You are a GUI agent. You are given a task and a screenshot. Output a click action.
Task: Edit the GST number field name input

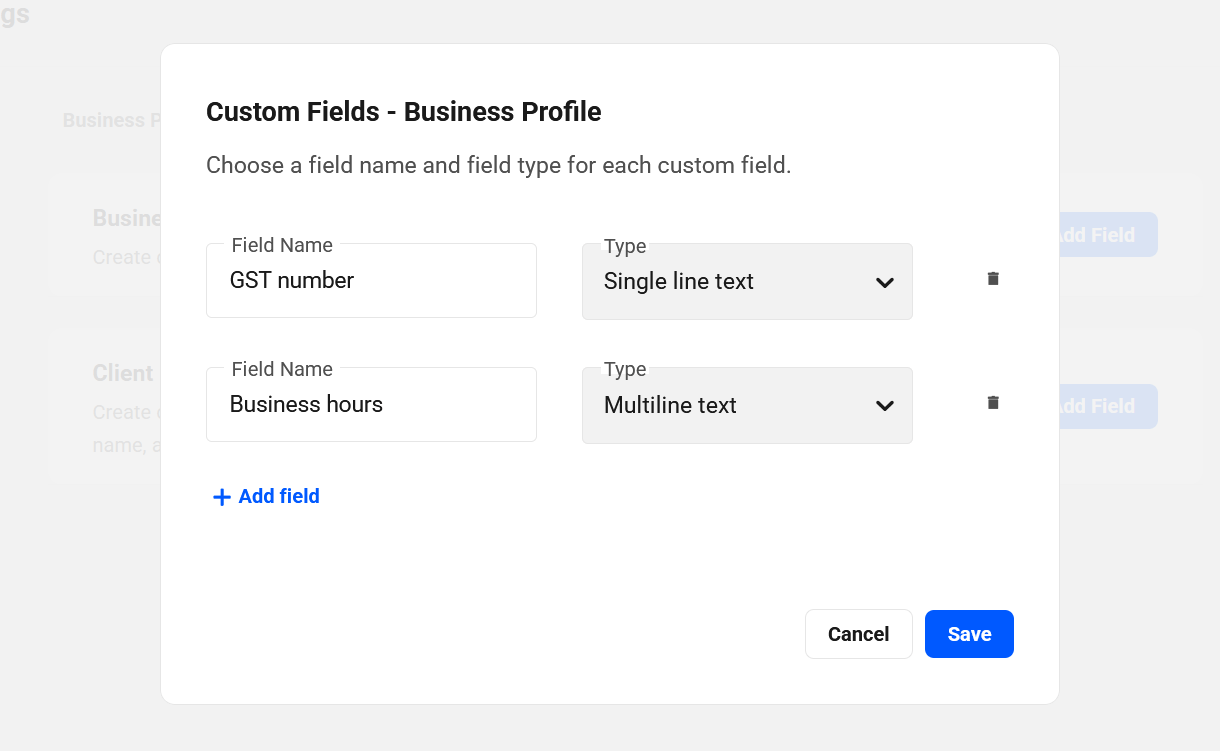tap(371, 281)
